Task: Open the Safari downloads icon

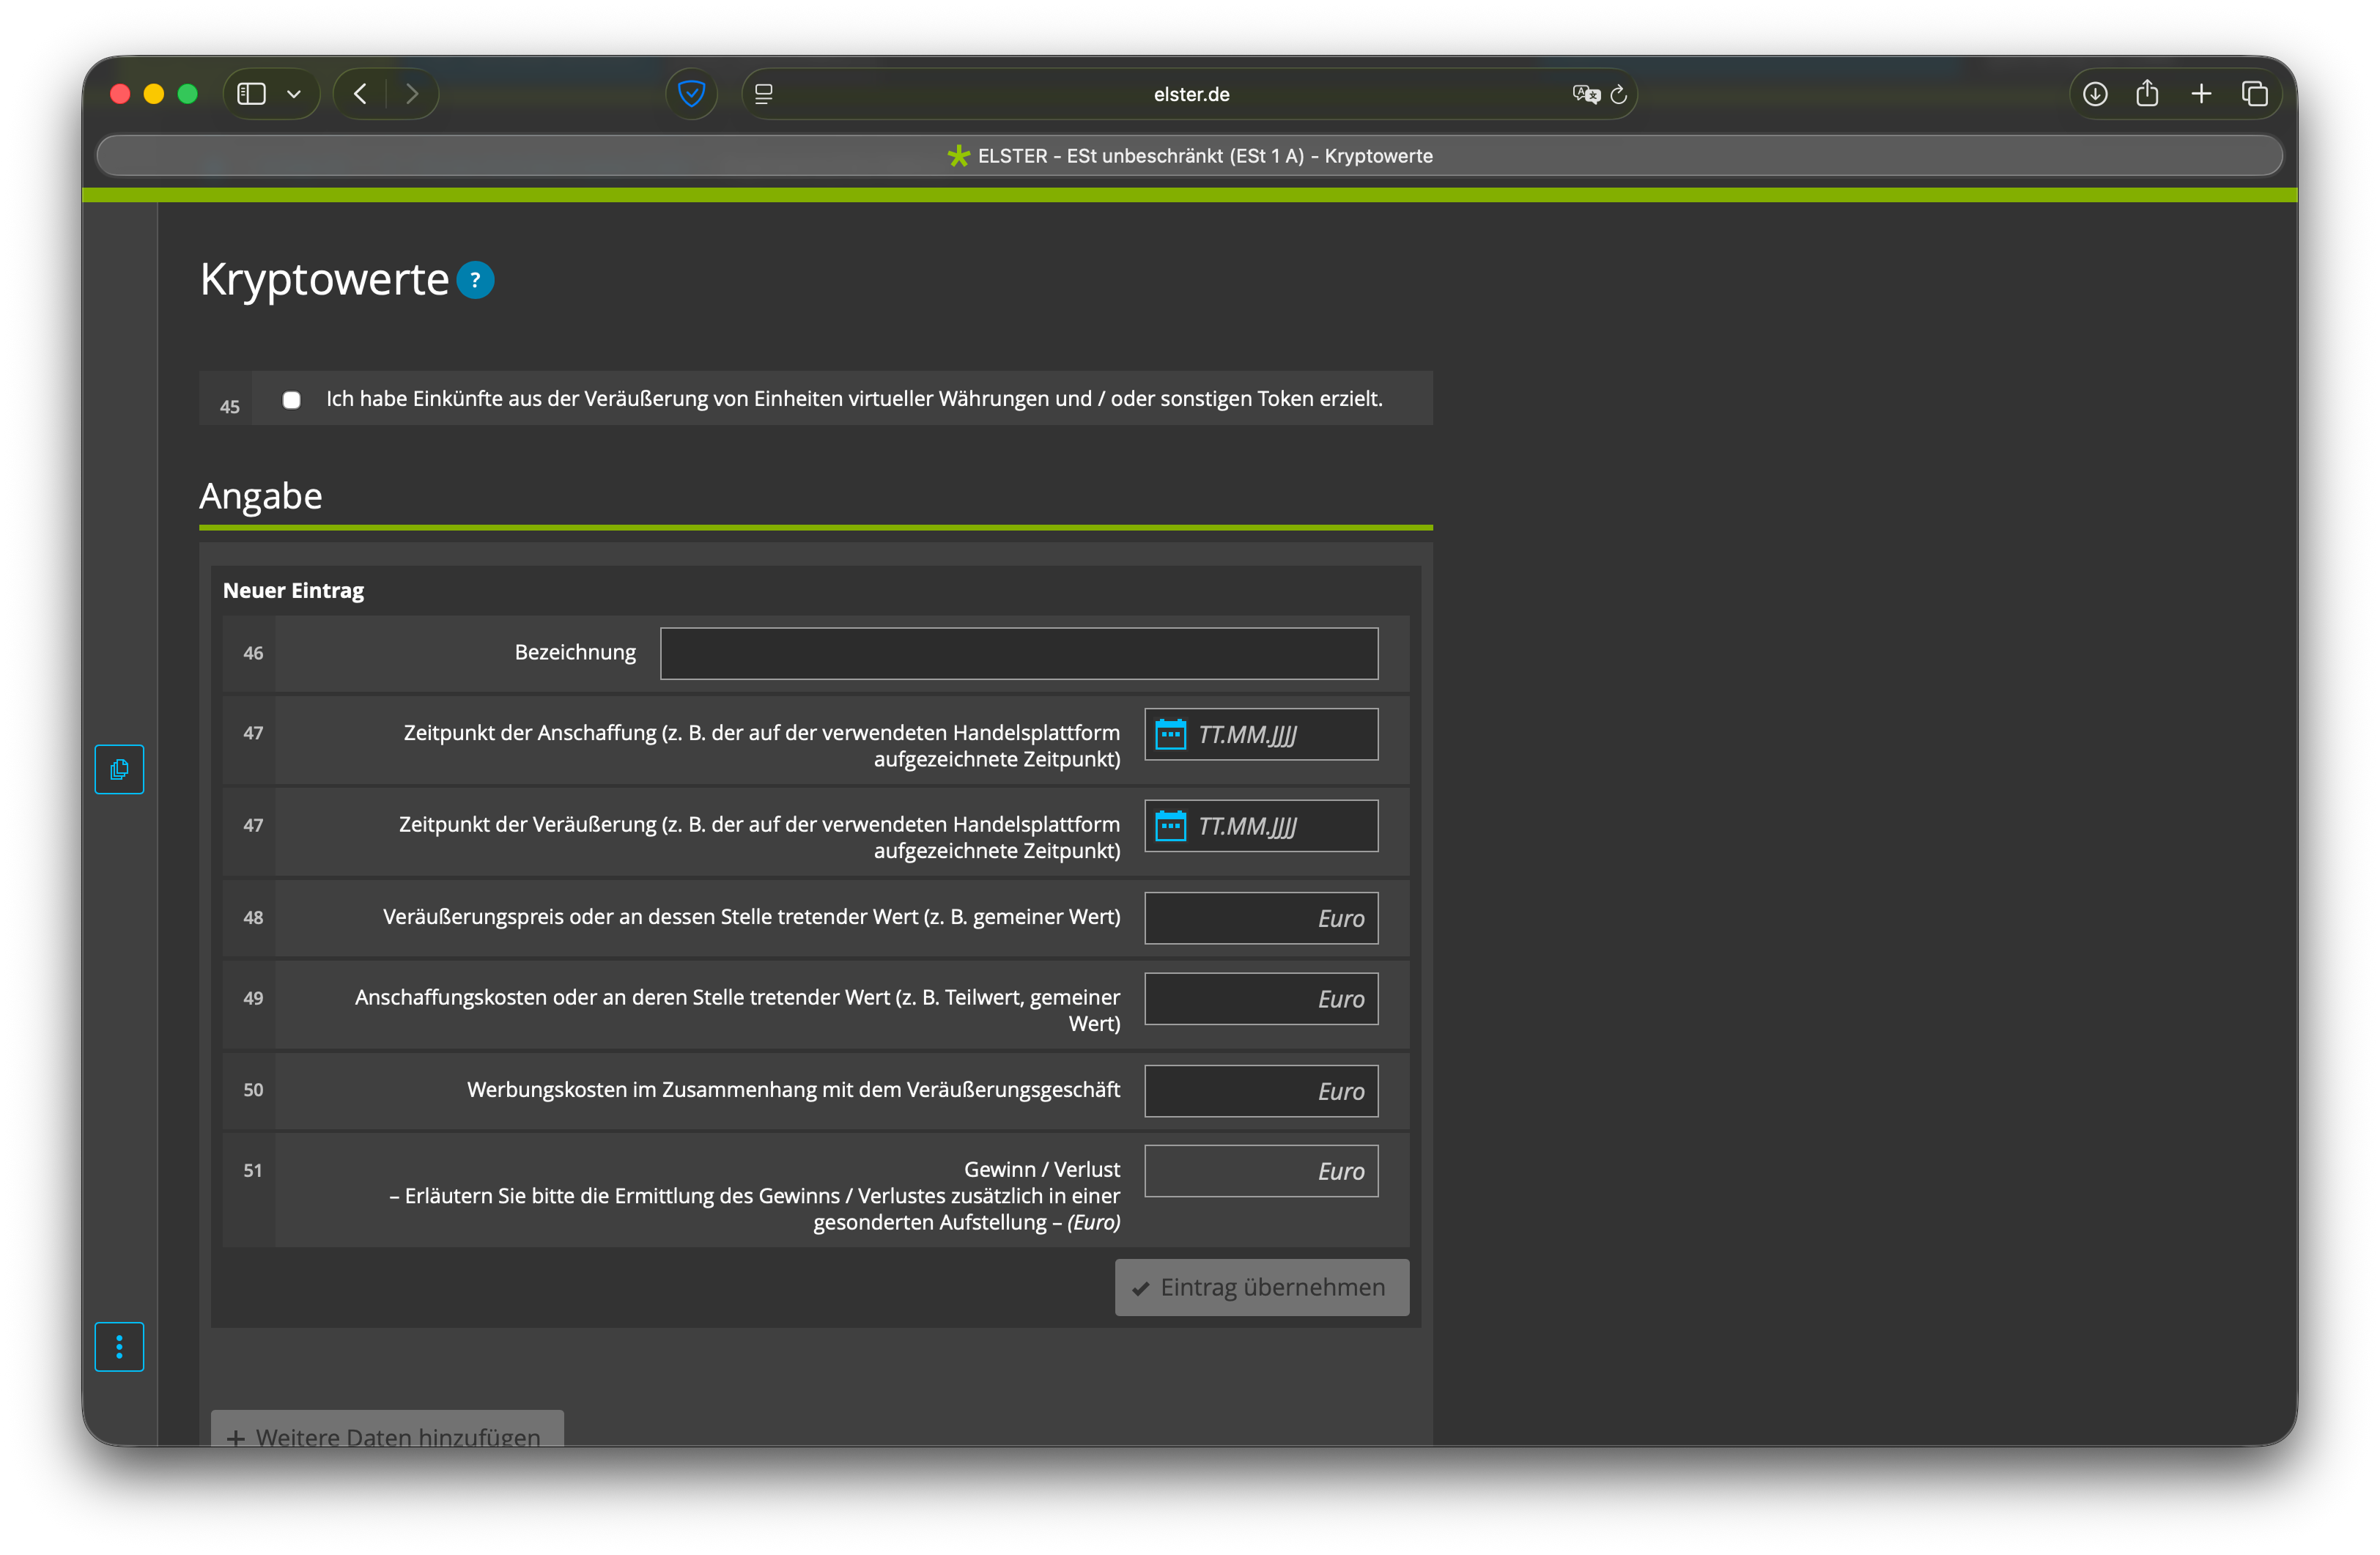Action: pos(2095,94)
